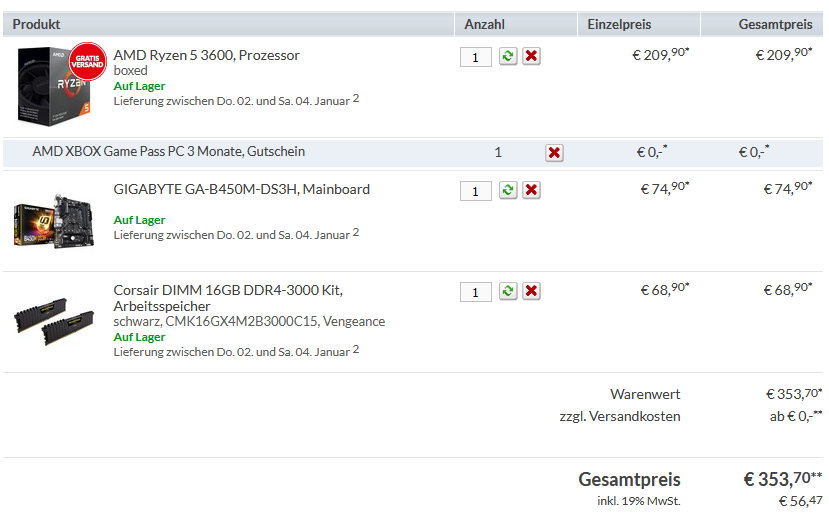Click boxed text under Ryzen

(x=130, y=70)
